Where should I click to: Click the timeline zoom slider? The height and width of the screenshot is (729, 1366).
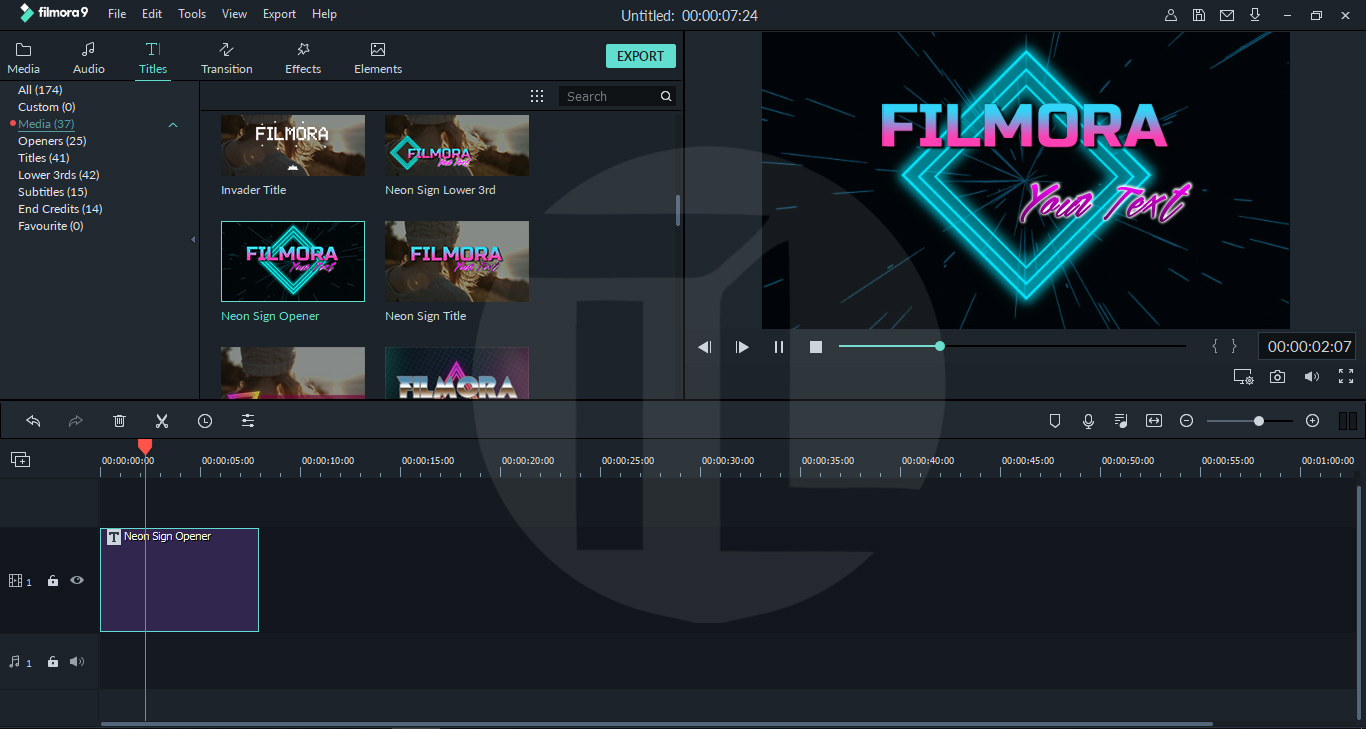point(1249,421)
